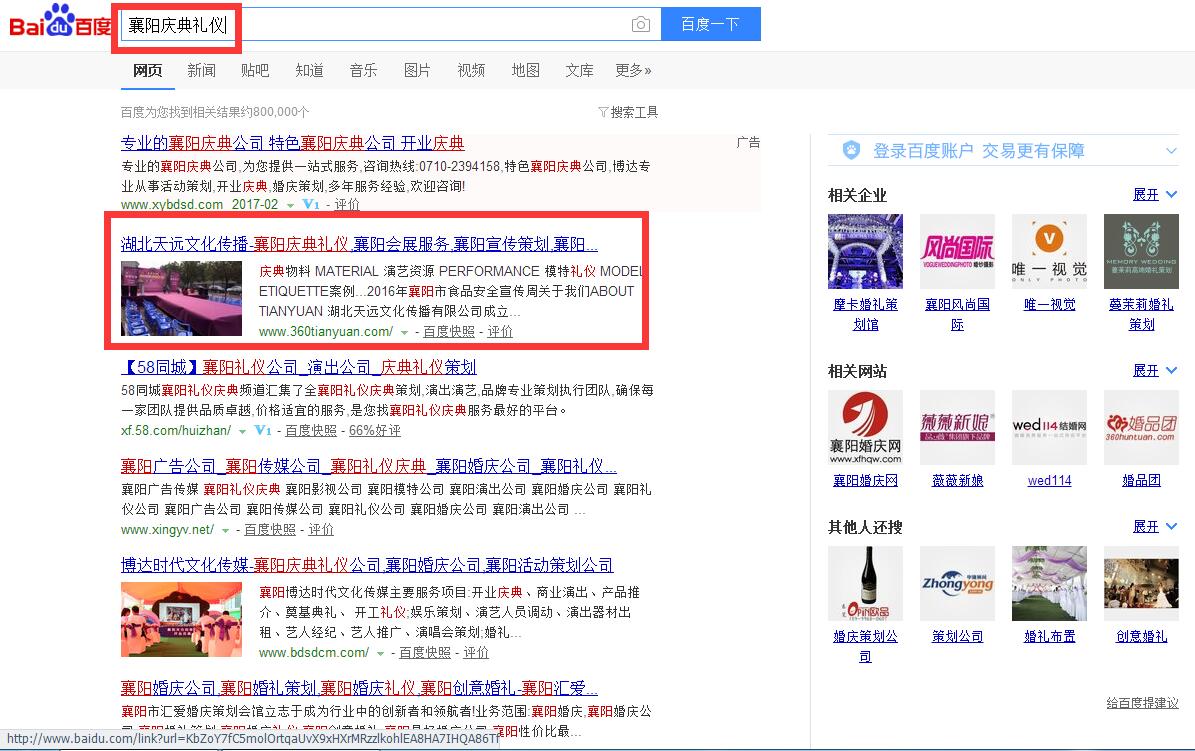Open 襄阳婚庆公司_襄阳婚礼策划 result title

pyautogui.click(x=359, y=688)
